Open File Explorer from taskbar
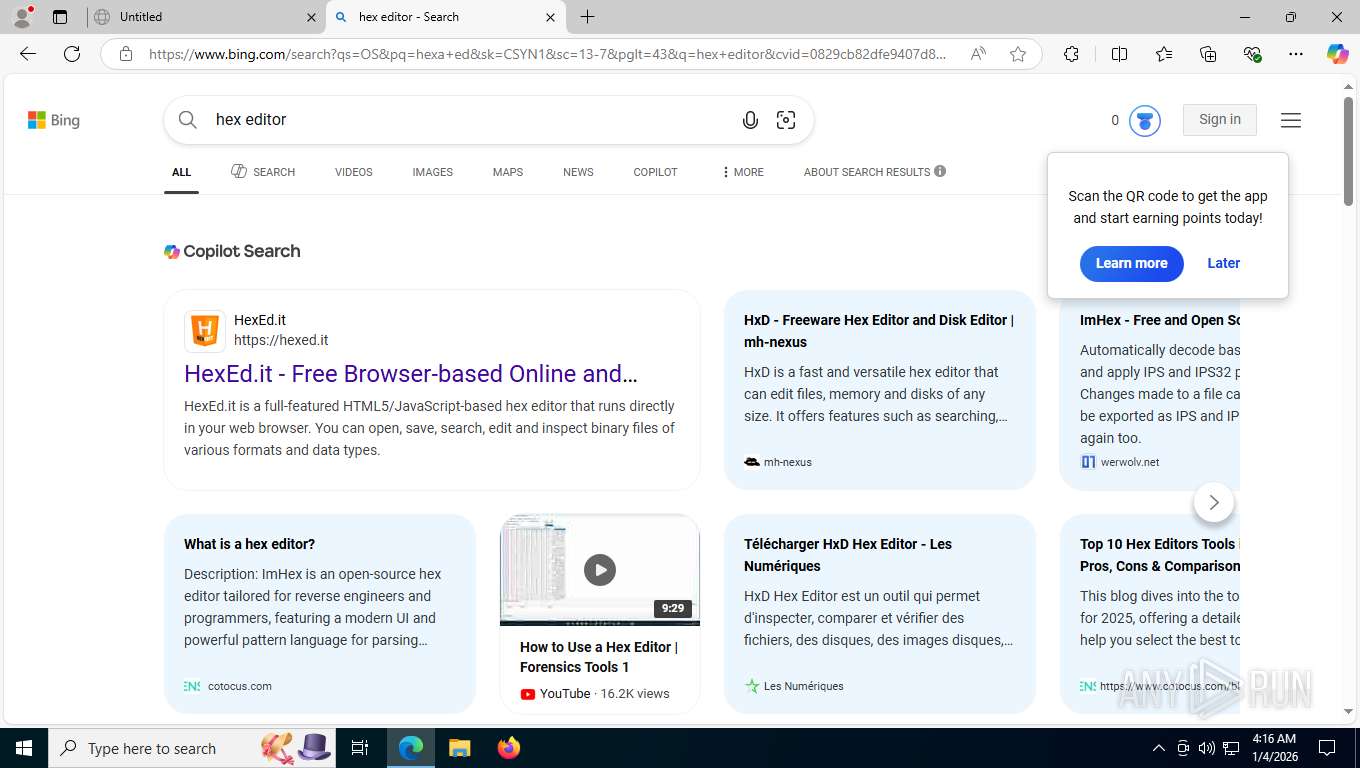Screen dimensions: 1360x768 tap(459, 748)
